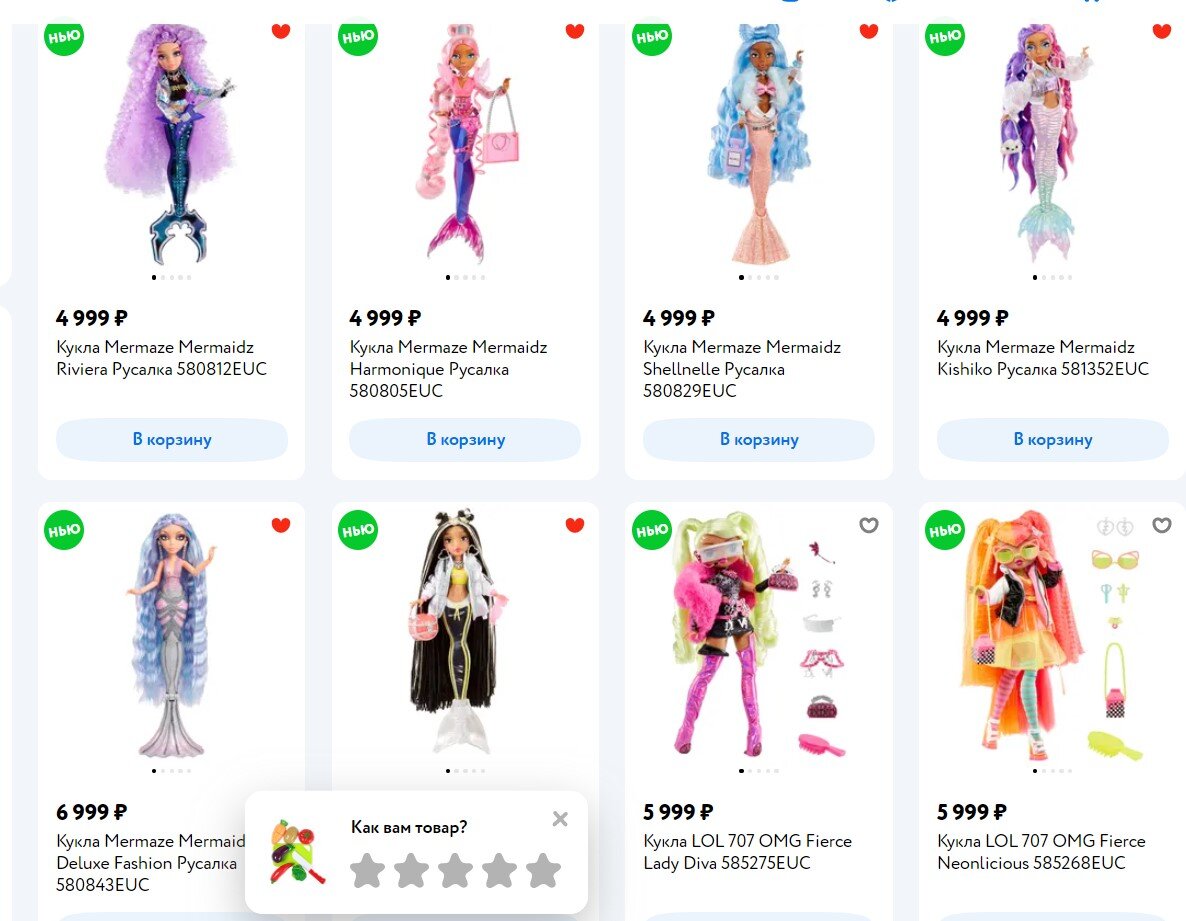The image size is (1186, 921).
Task: Remove Kishiko doll from favorites
Action: [1162, 31]
